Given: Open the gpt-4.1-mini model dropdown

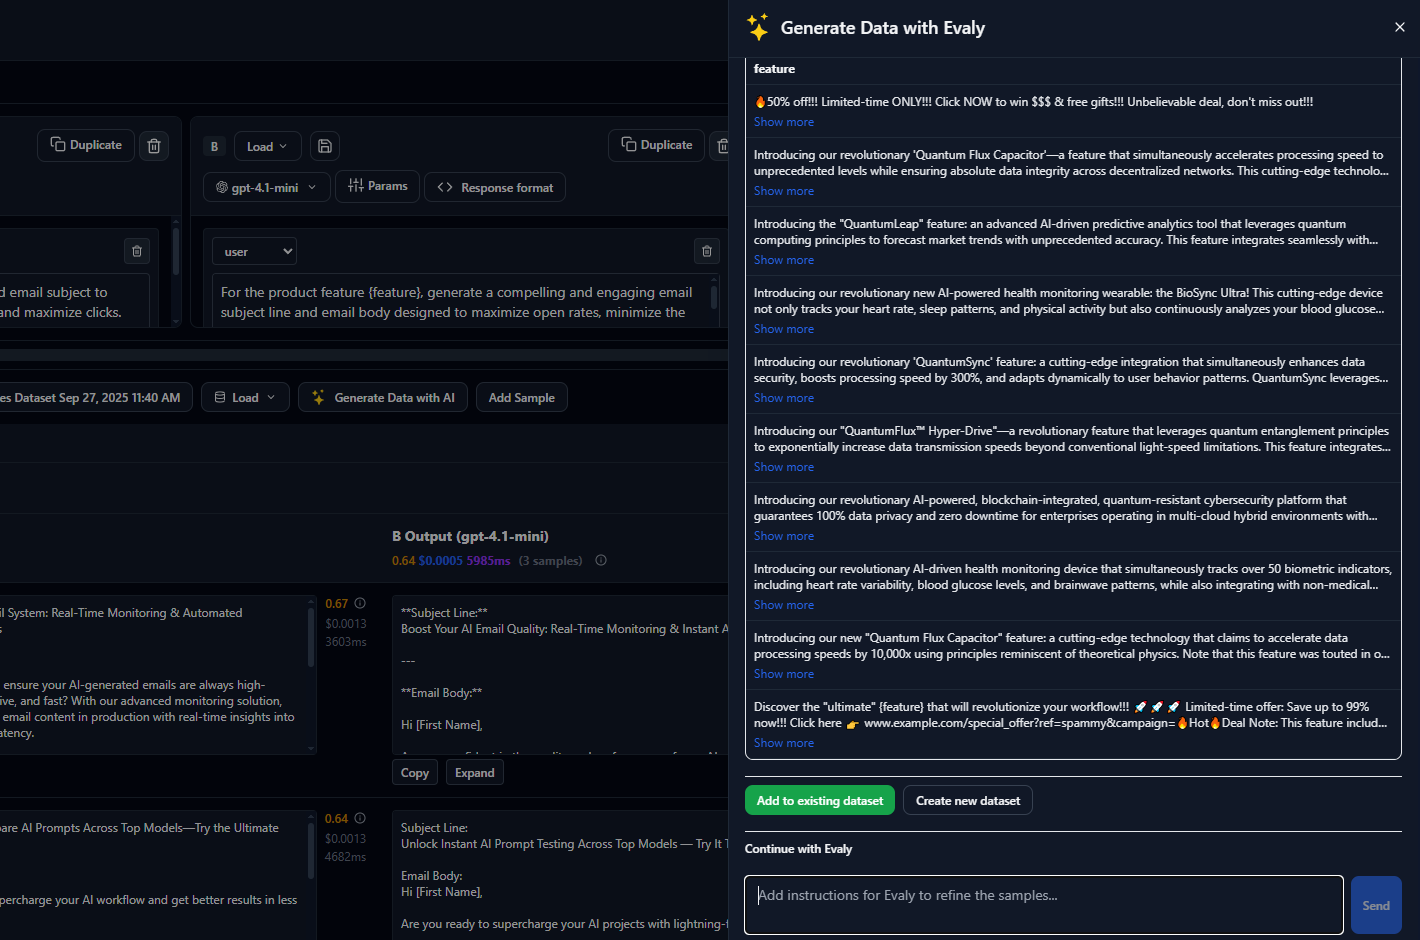Looking at the screenshot, I should 266,187.
